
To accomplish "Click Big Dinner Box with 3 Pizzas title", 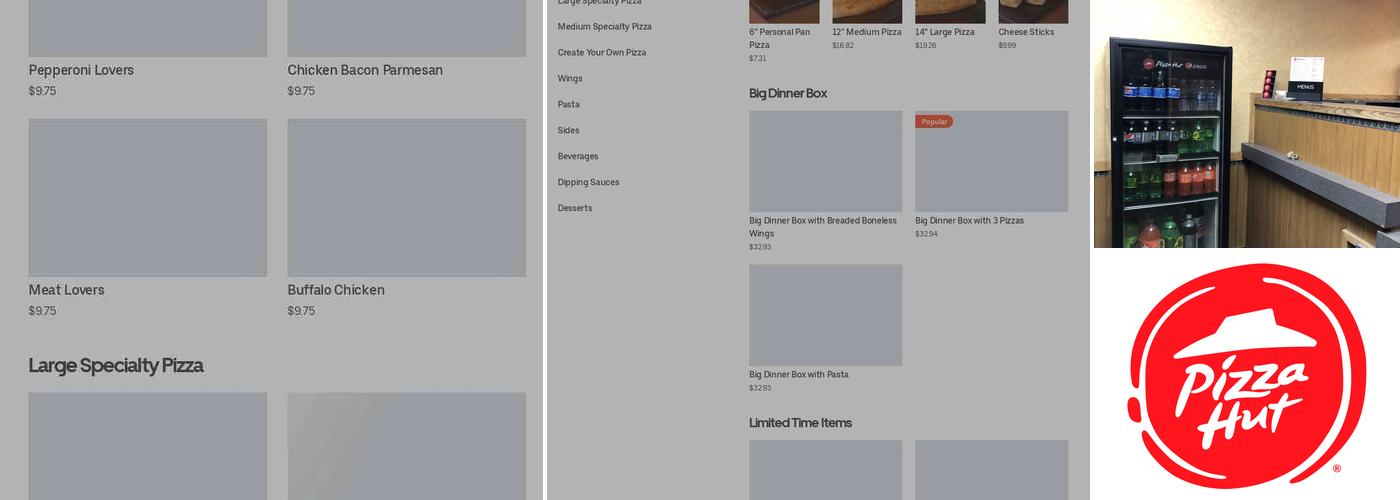I will pos(970,221).
